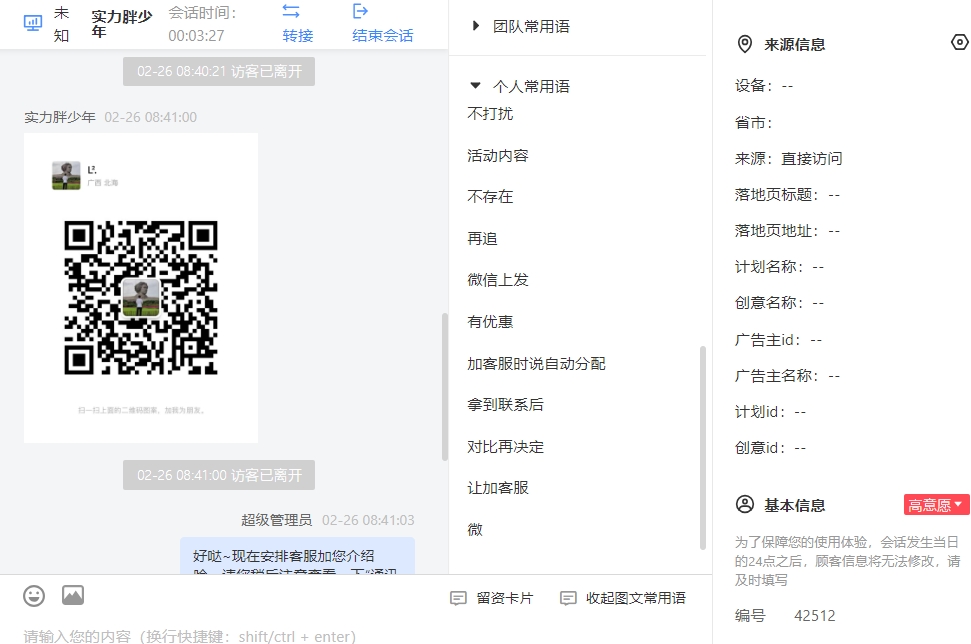
Task: Click the customer number 42512
Action: [815, 616]
